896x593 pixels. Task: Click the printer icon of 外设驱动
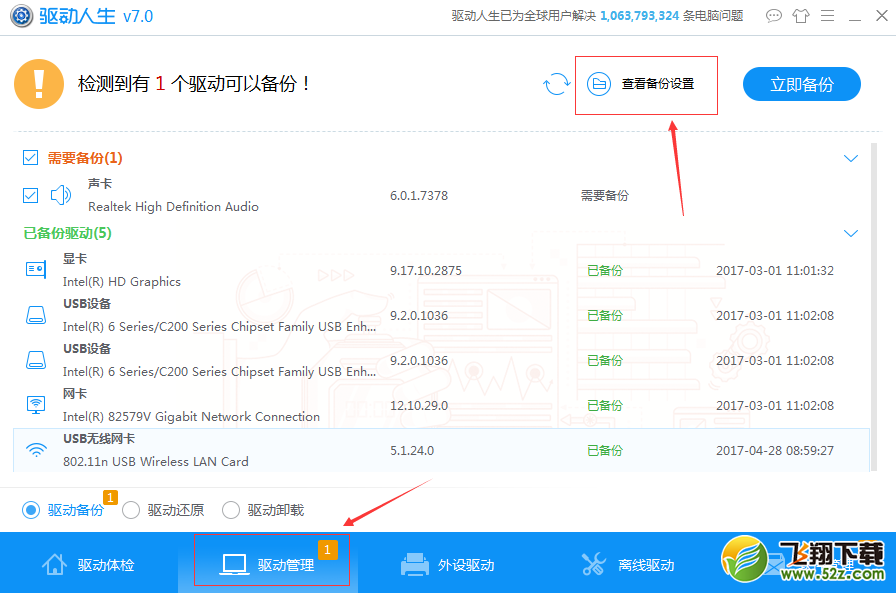click(x=415, y=564)
